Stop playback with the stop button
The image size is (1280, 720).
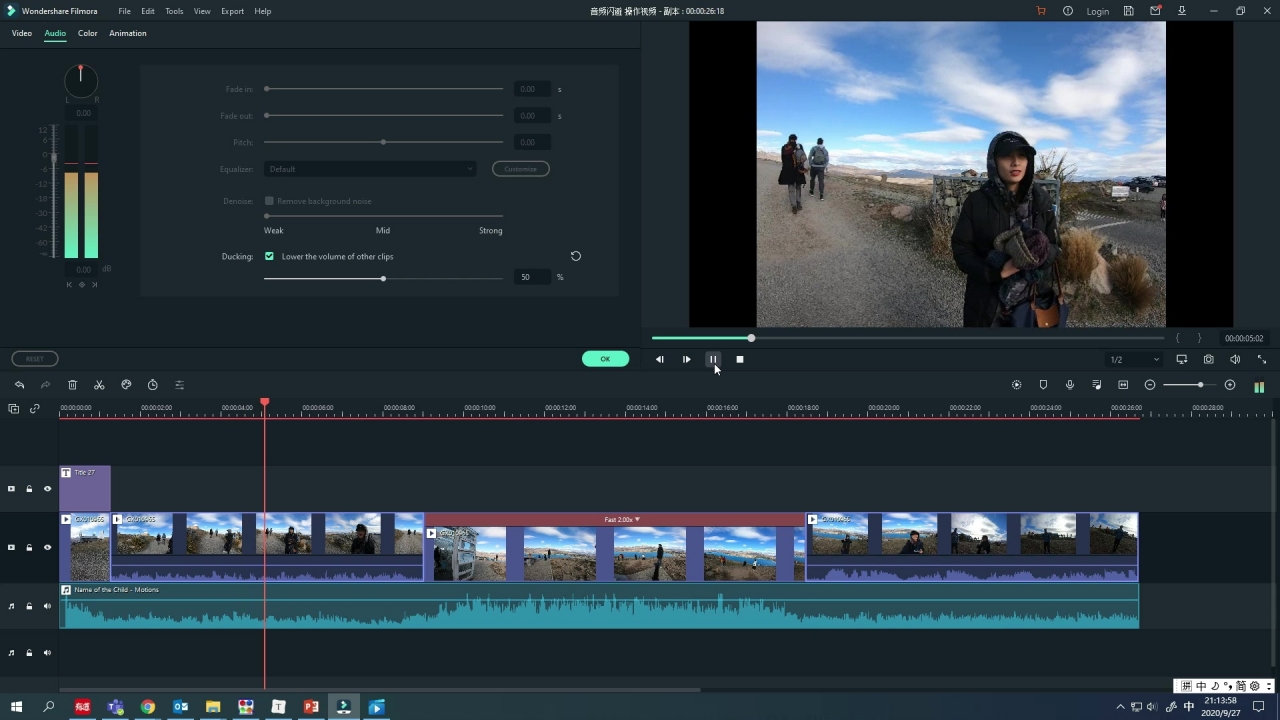pyautogui.click(x=740, y=359)
